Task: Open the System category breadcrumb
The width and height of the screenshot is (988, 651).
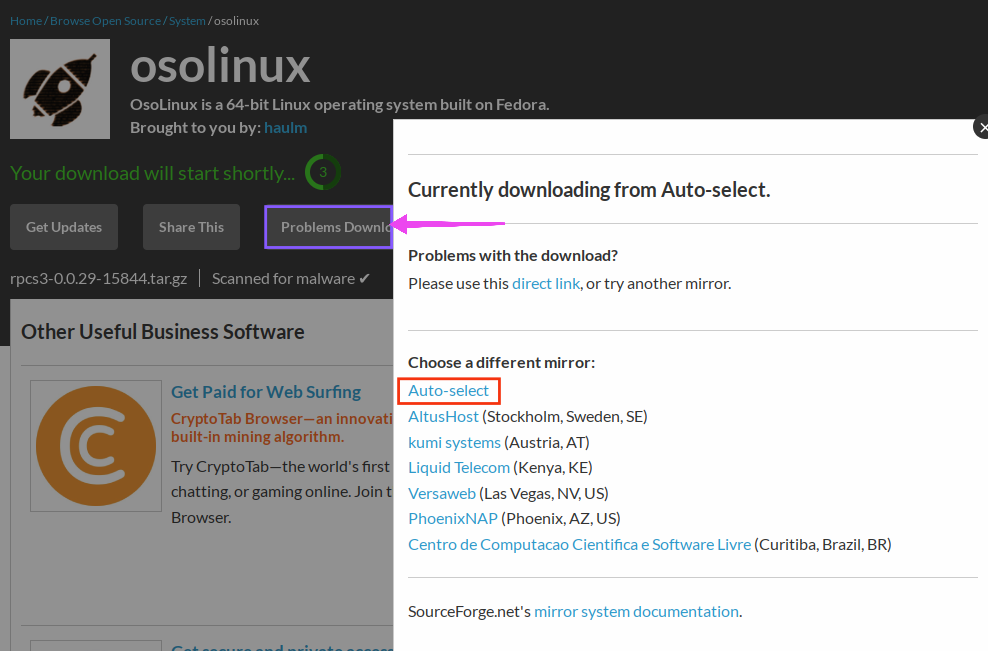Action: (x=187, y=21)
